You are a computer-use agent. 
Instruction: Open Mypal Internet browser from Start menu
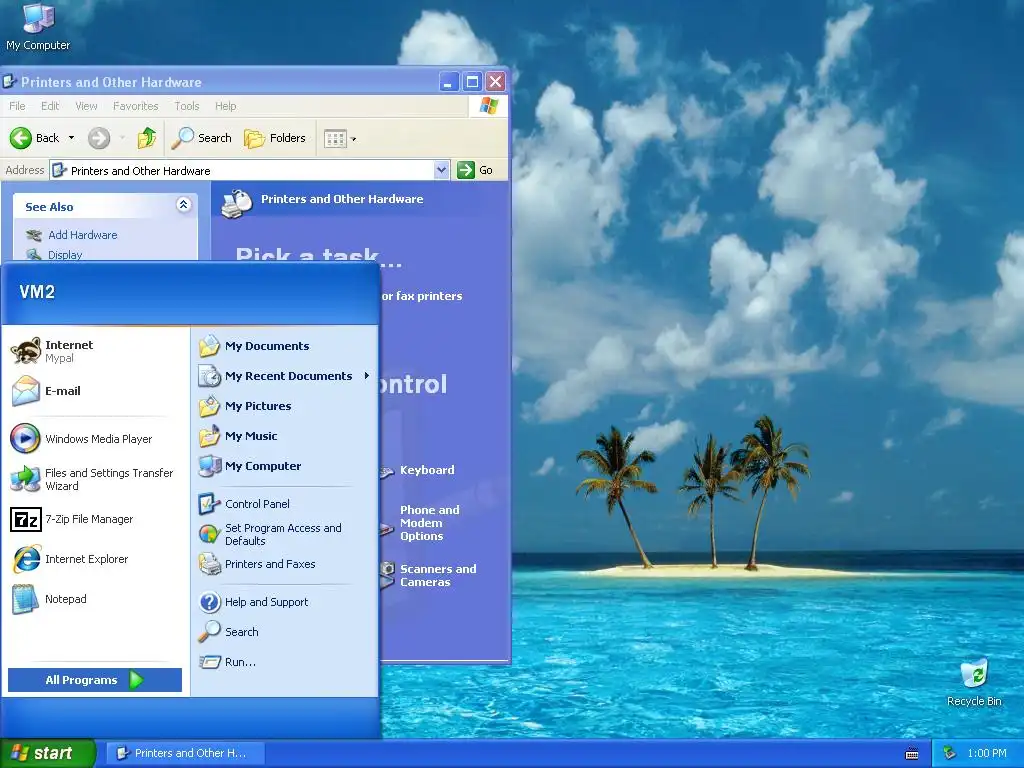coord(95,351)
